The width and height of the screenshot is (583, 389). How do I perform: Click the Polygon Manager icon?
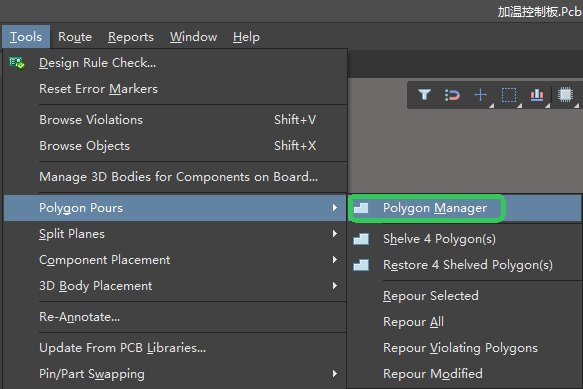[x=361, y=208]
